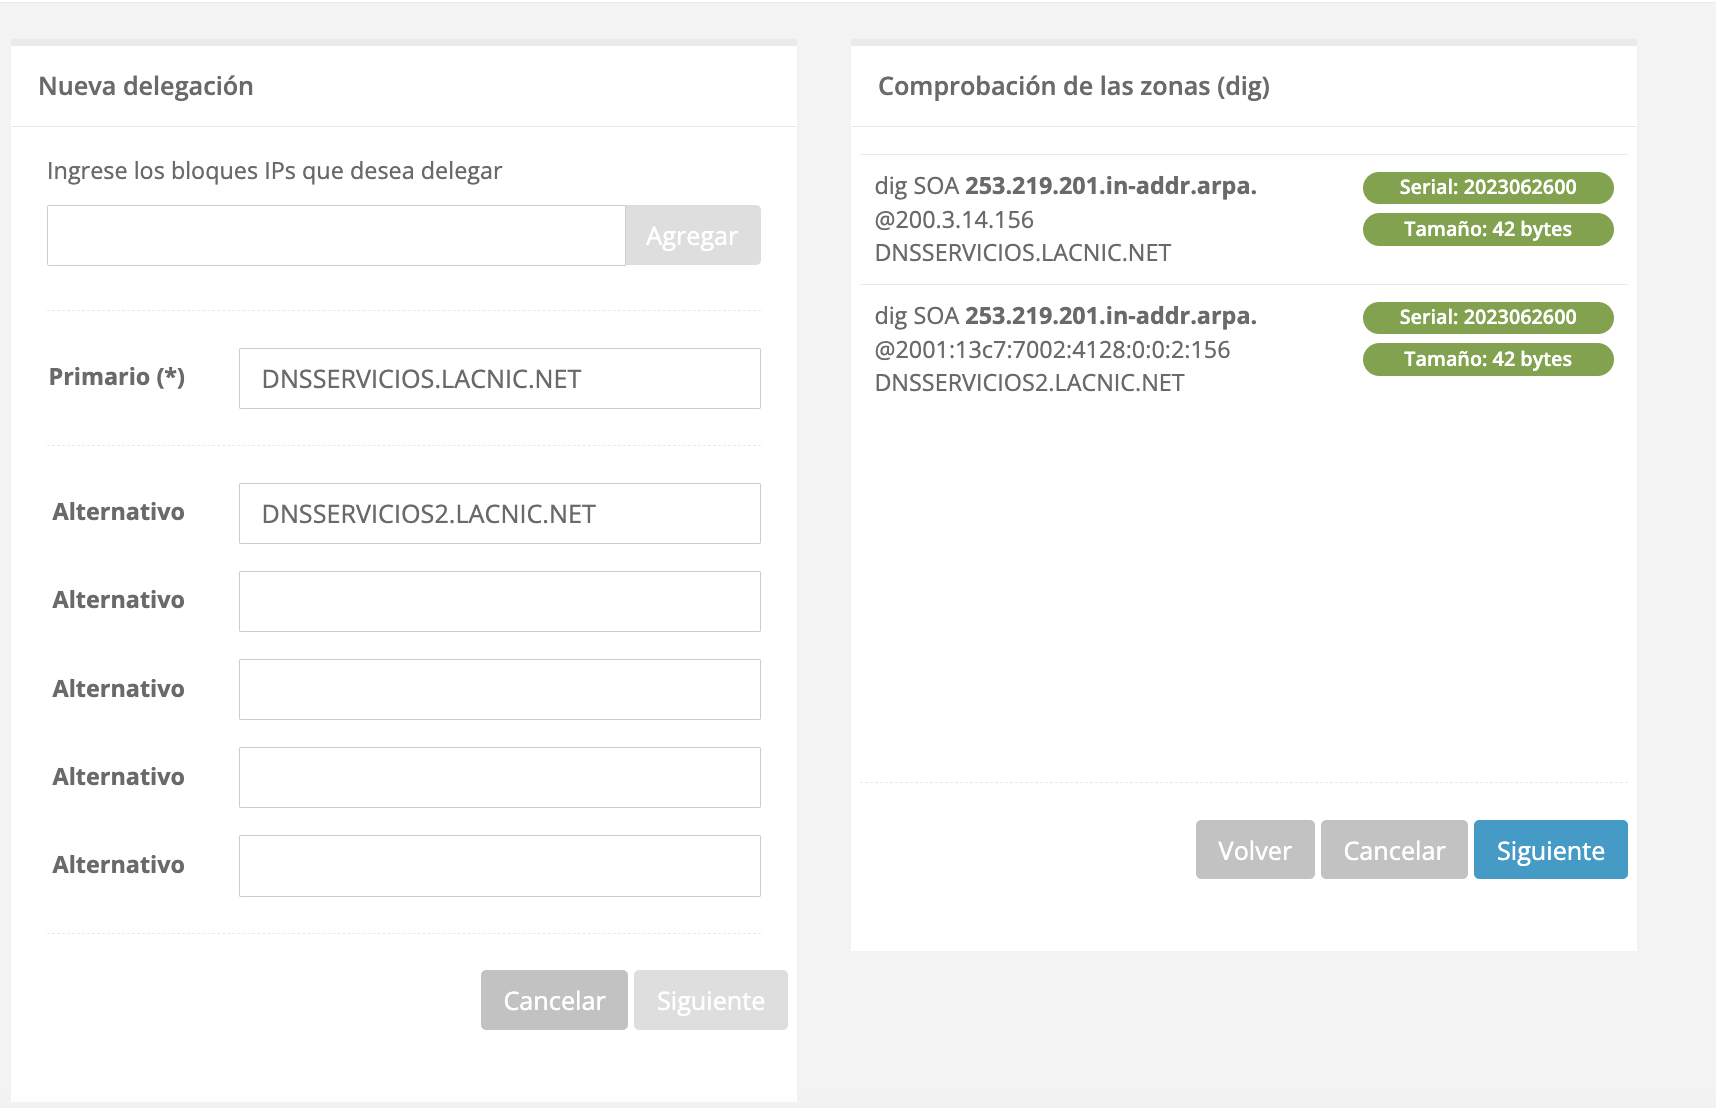Cancel the Nueva delegación form
Screen dimensions: 1716x1108
[554, 1000]
